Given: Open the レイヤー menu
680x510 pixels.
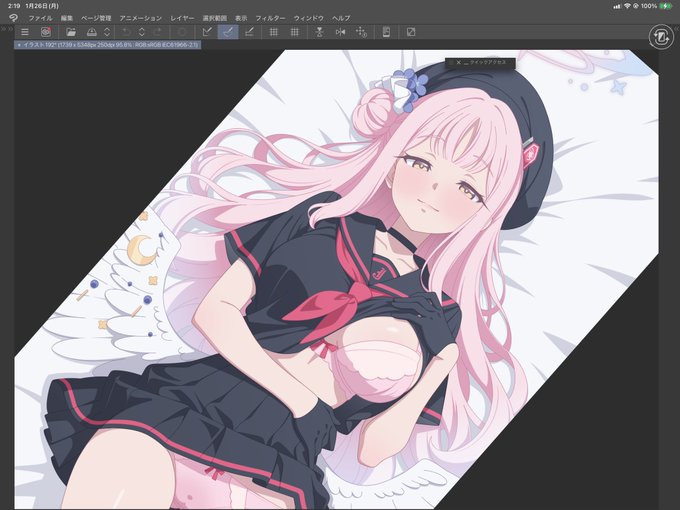Looking at the screenshot, I should [x=182, y=18].
